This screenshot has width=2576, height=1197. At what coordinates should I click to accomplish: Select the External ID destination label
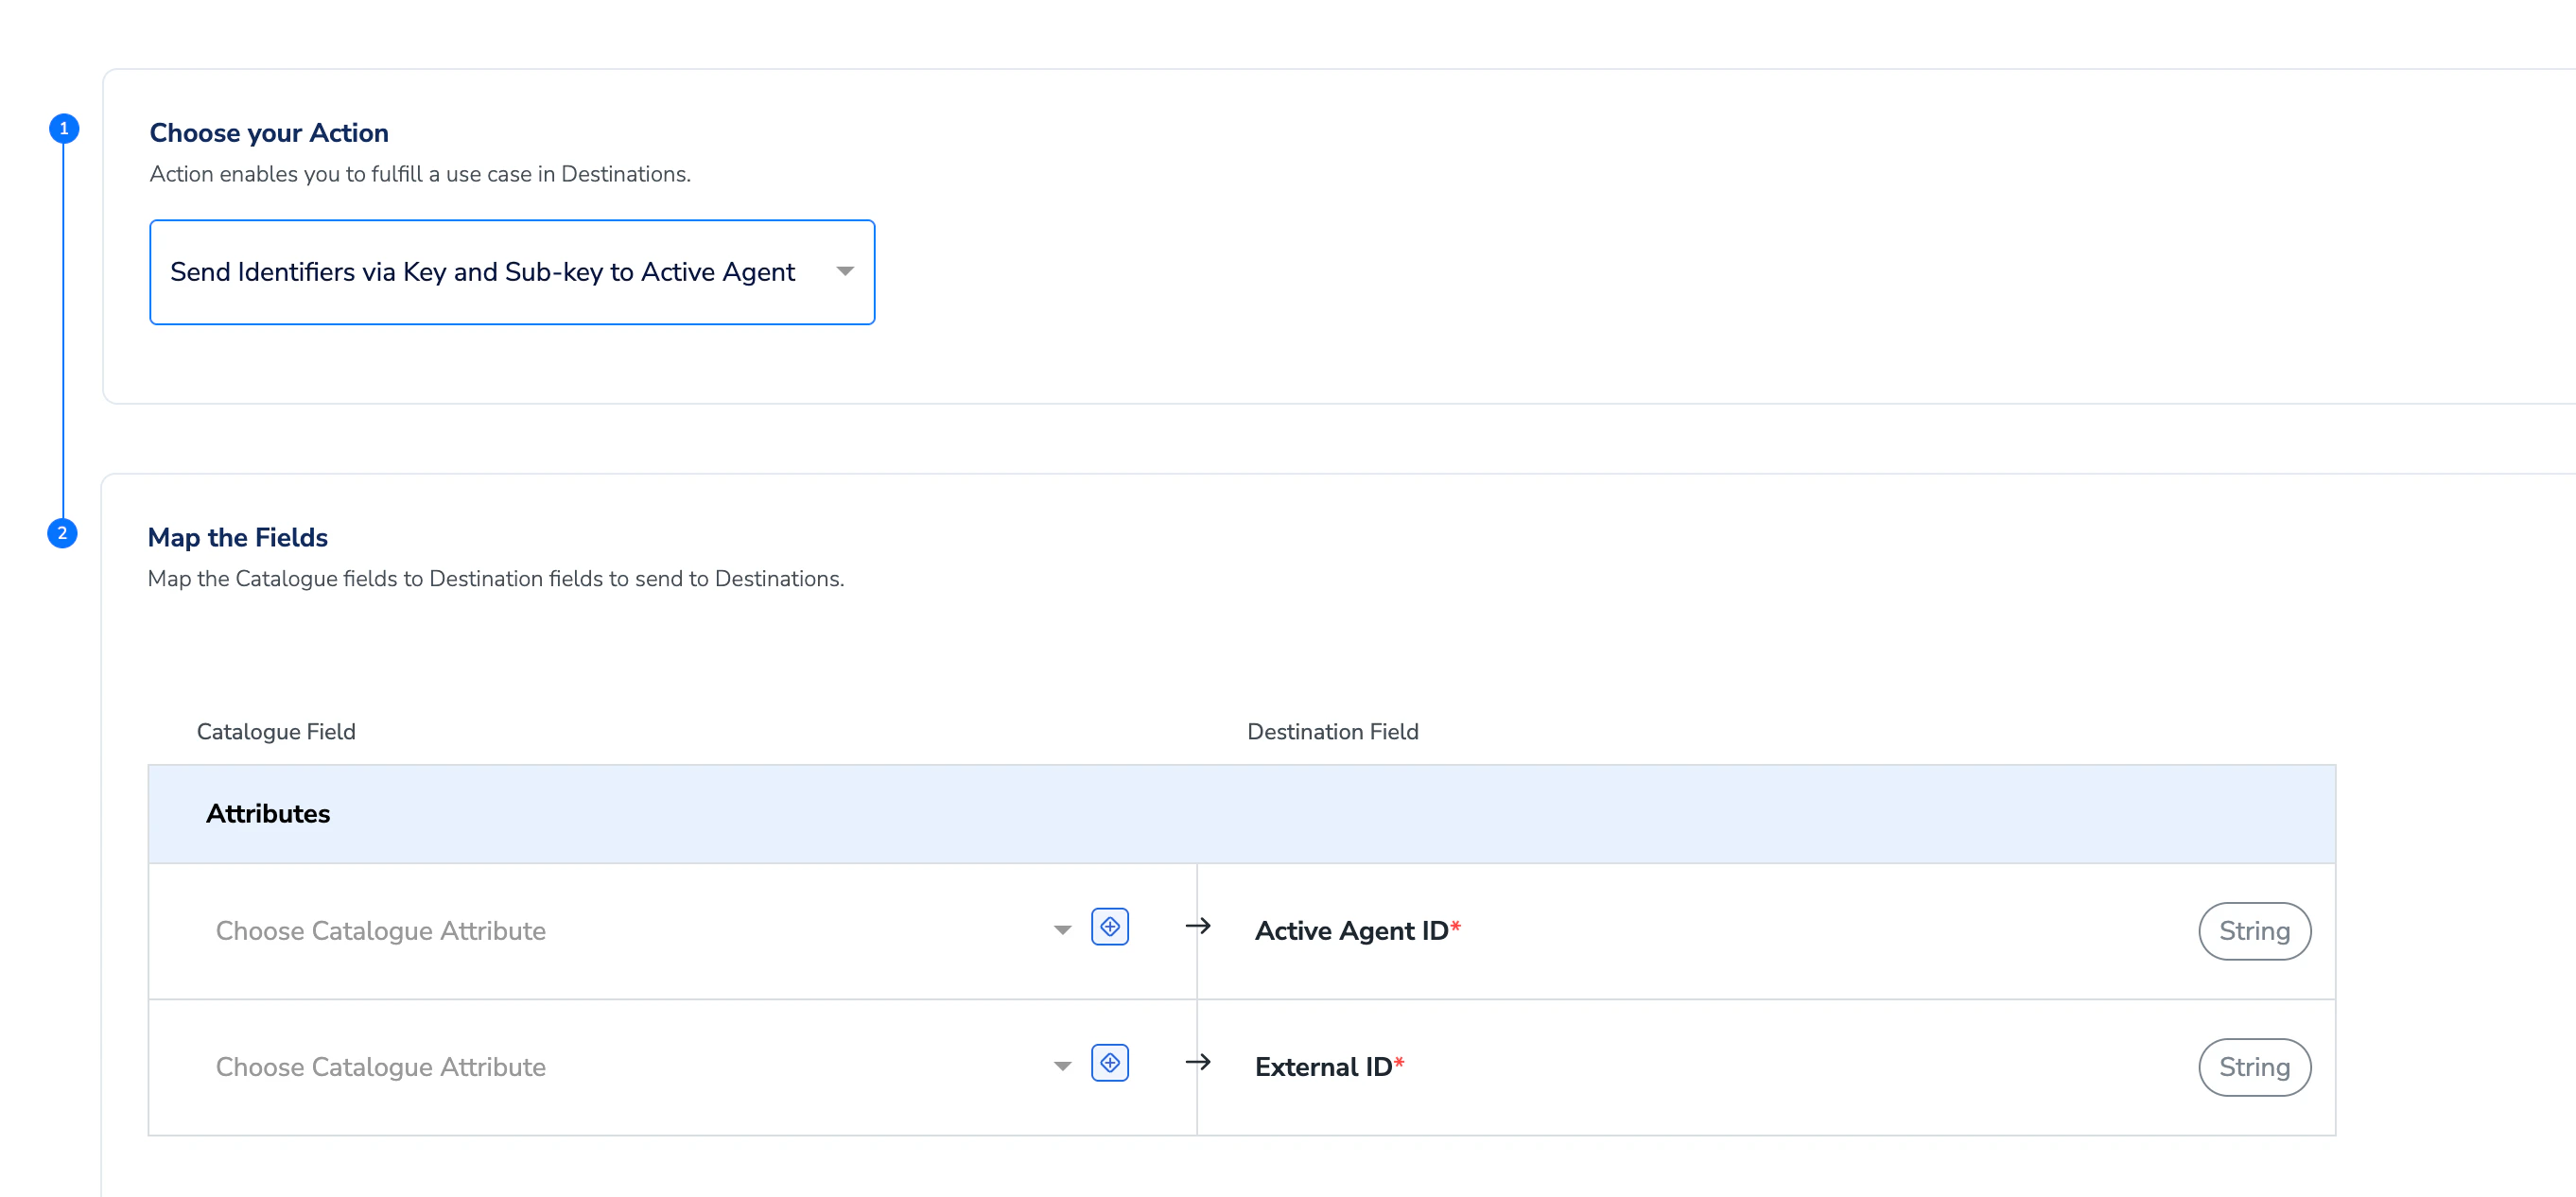coord(1323,1067)
